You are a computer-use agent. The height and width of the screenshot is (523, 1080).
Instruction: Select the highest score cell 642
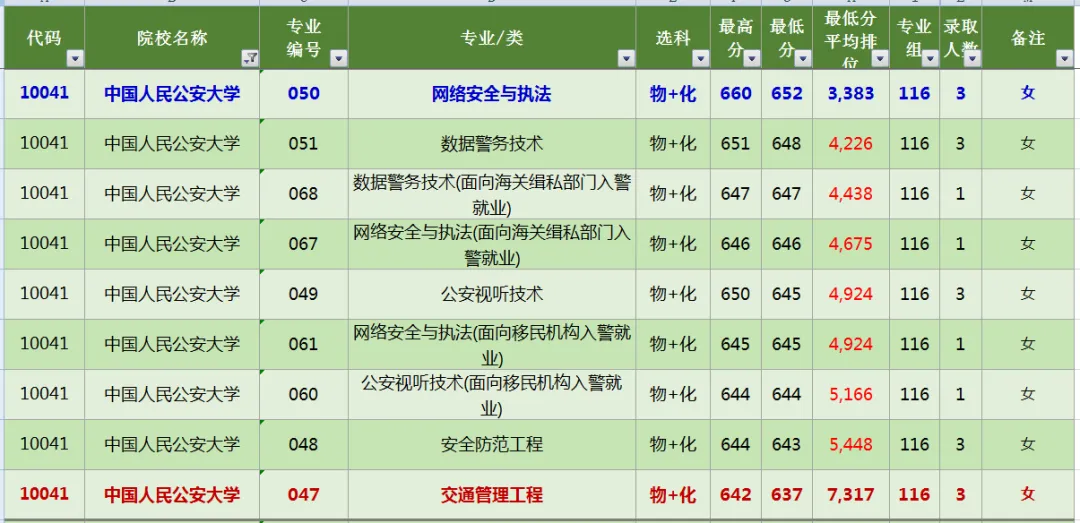(x=736, y=494)
